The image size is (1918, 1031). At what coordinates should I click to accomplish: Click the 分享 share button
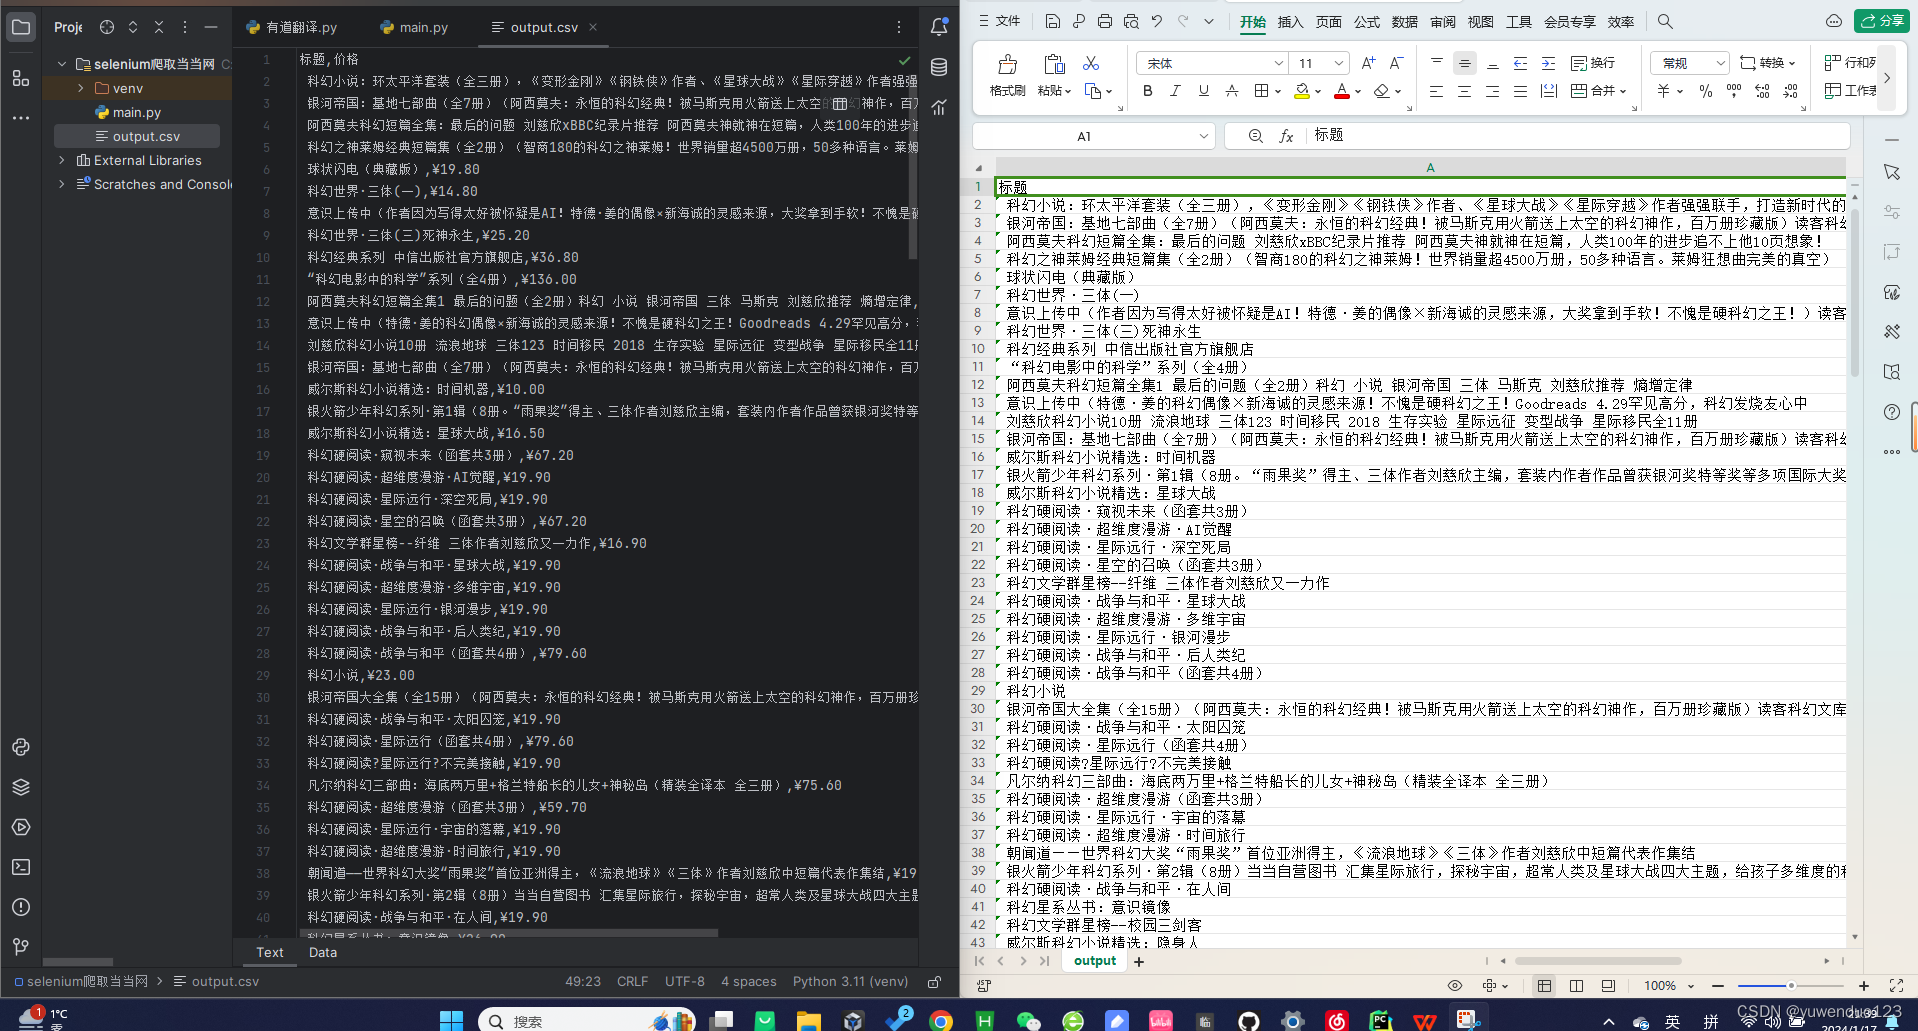tap(1881, 21)
